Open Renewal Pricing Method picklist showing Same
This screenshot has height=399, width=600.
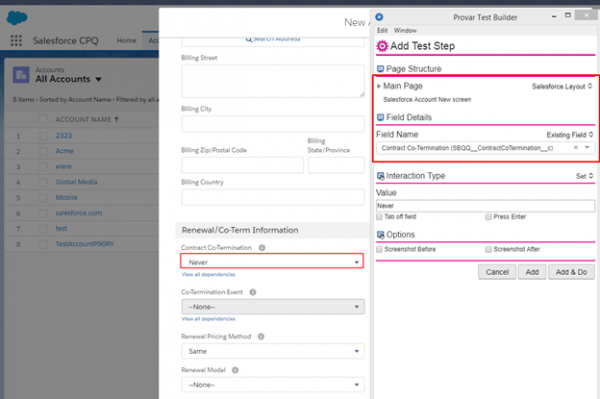(273, 351)
